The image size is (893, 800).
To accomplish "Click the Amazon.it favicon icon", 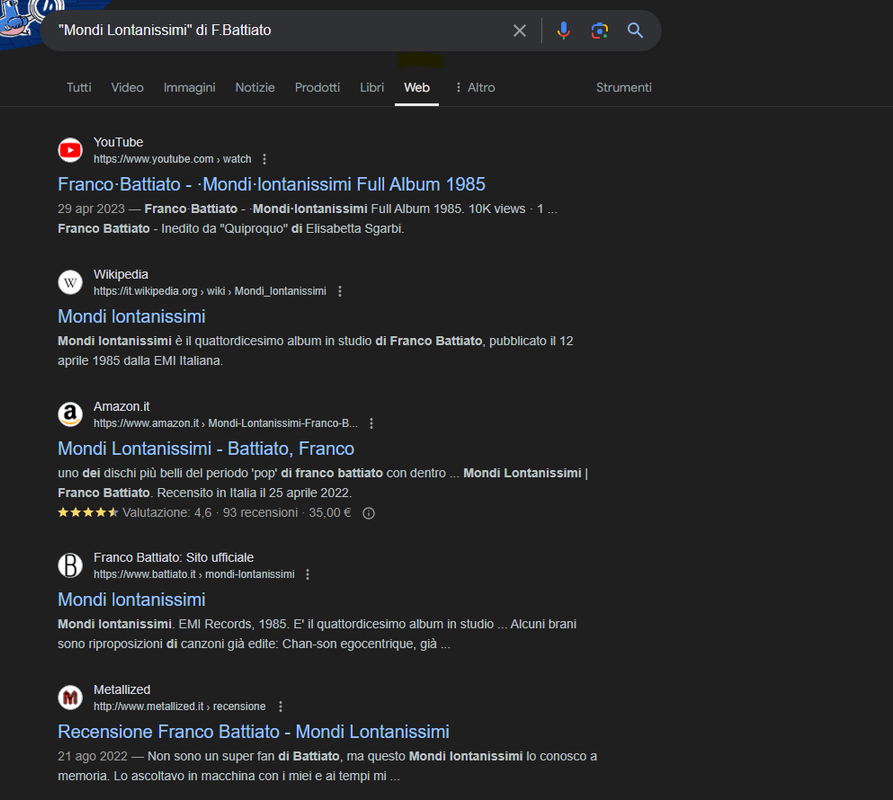I will (x=70, y=415).
